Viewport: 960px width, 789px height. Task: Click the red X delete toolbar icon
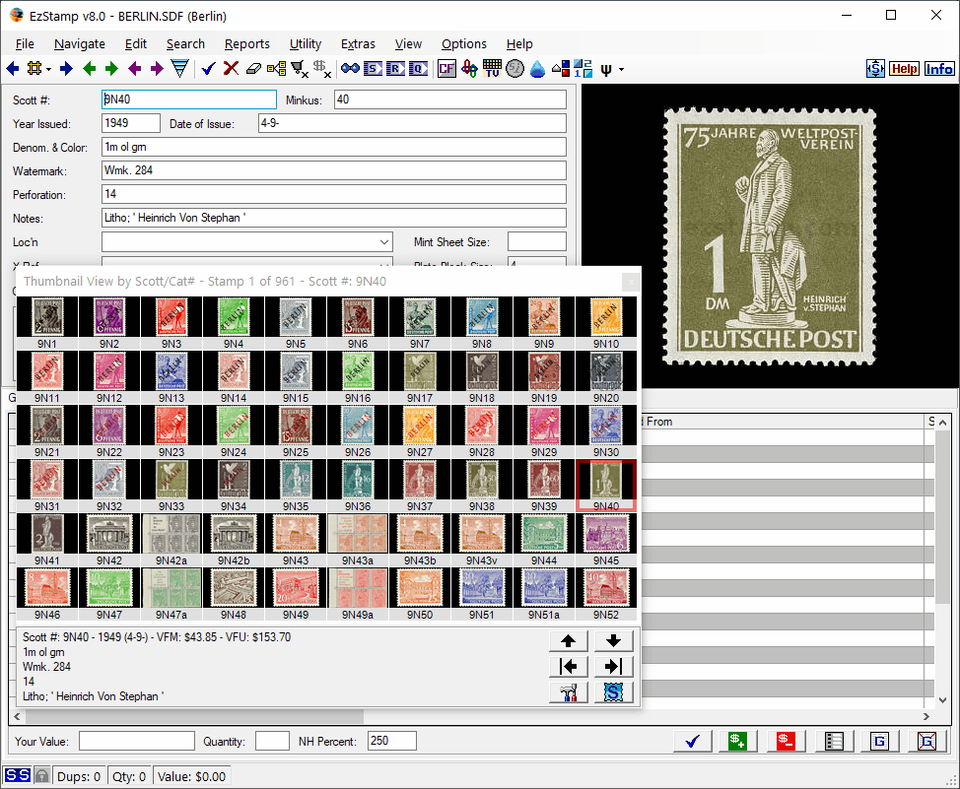pyautogui.click(x=230, y=68)
